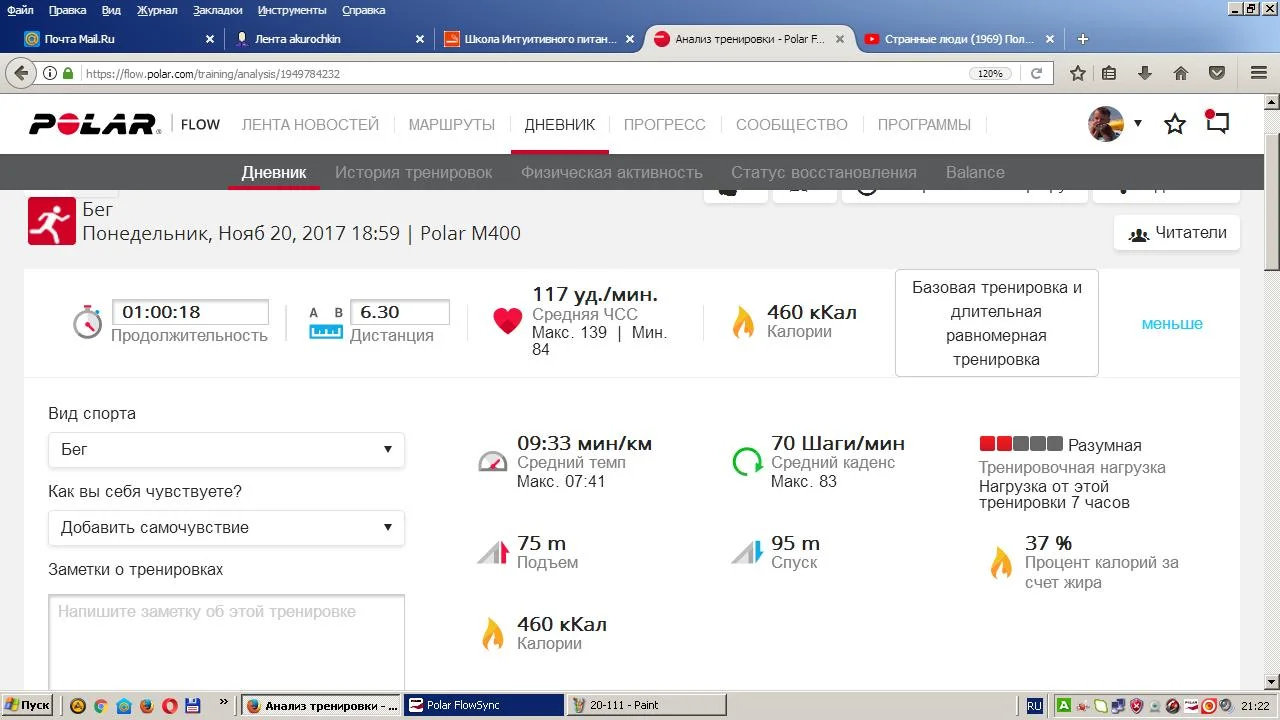The height and width of the screenshot is (720, 1280).
Task: Click the flame icon beside bottom 460 кКал
Action: [493, 634]
